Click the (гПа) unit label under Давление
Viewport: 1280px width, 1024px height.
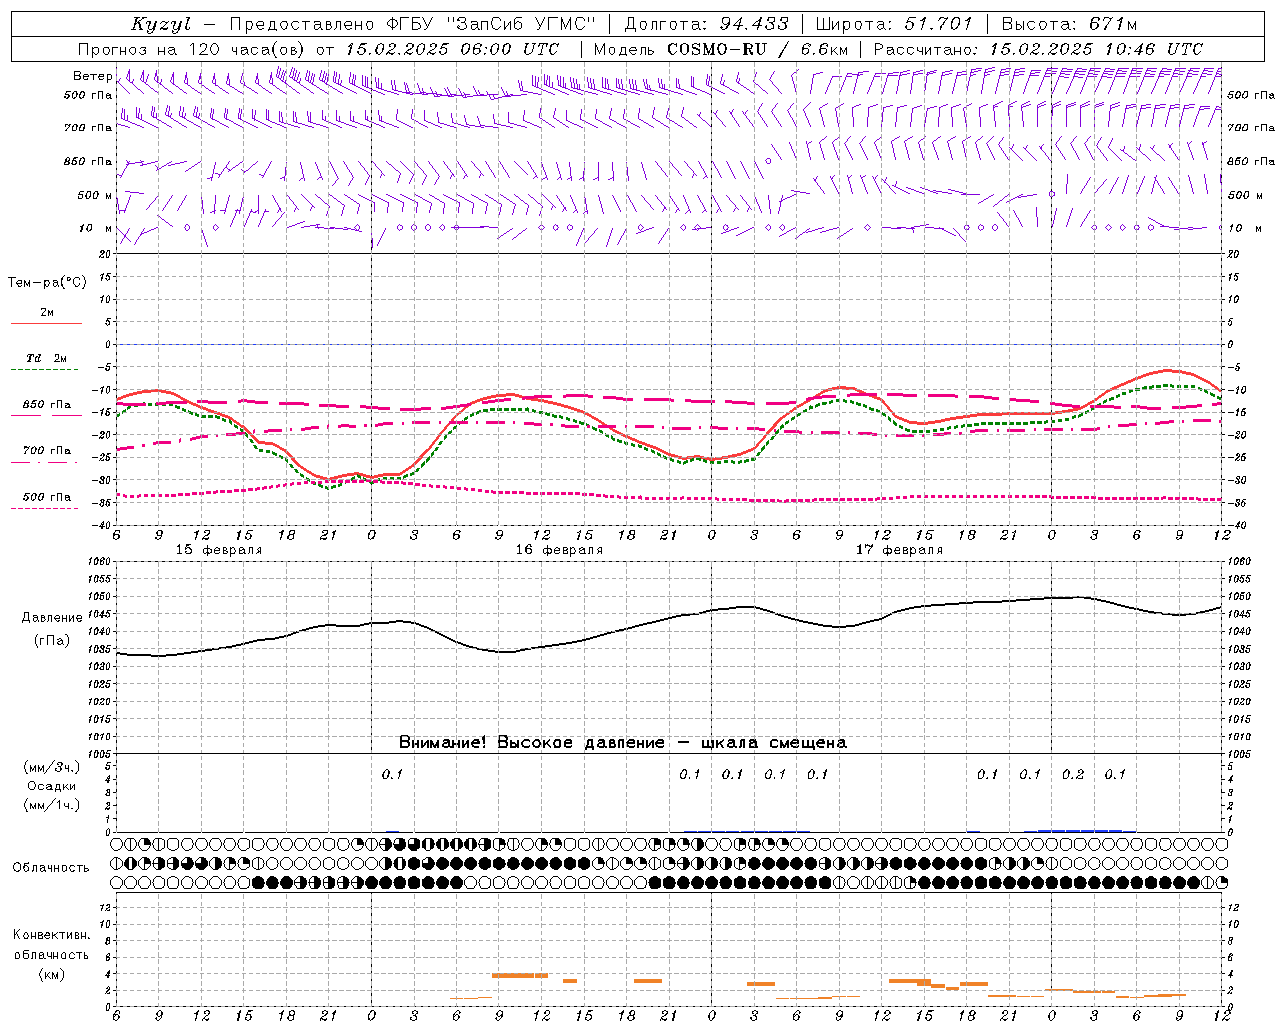click(x=52, y=641)
